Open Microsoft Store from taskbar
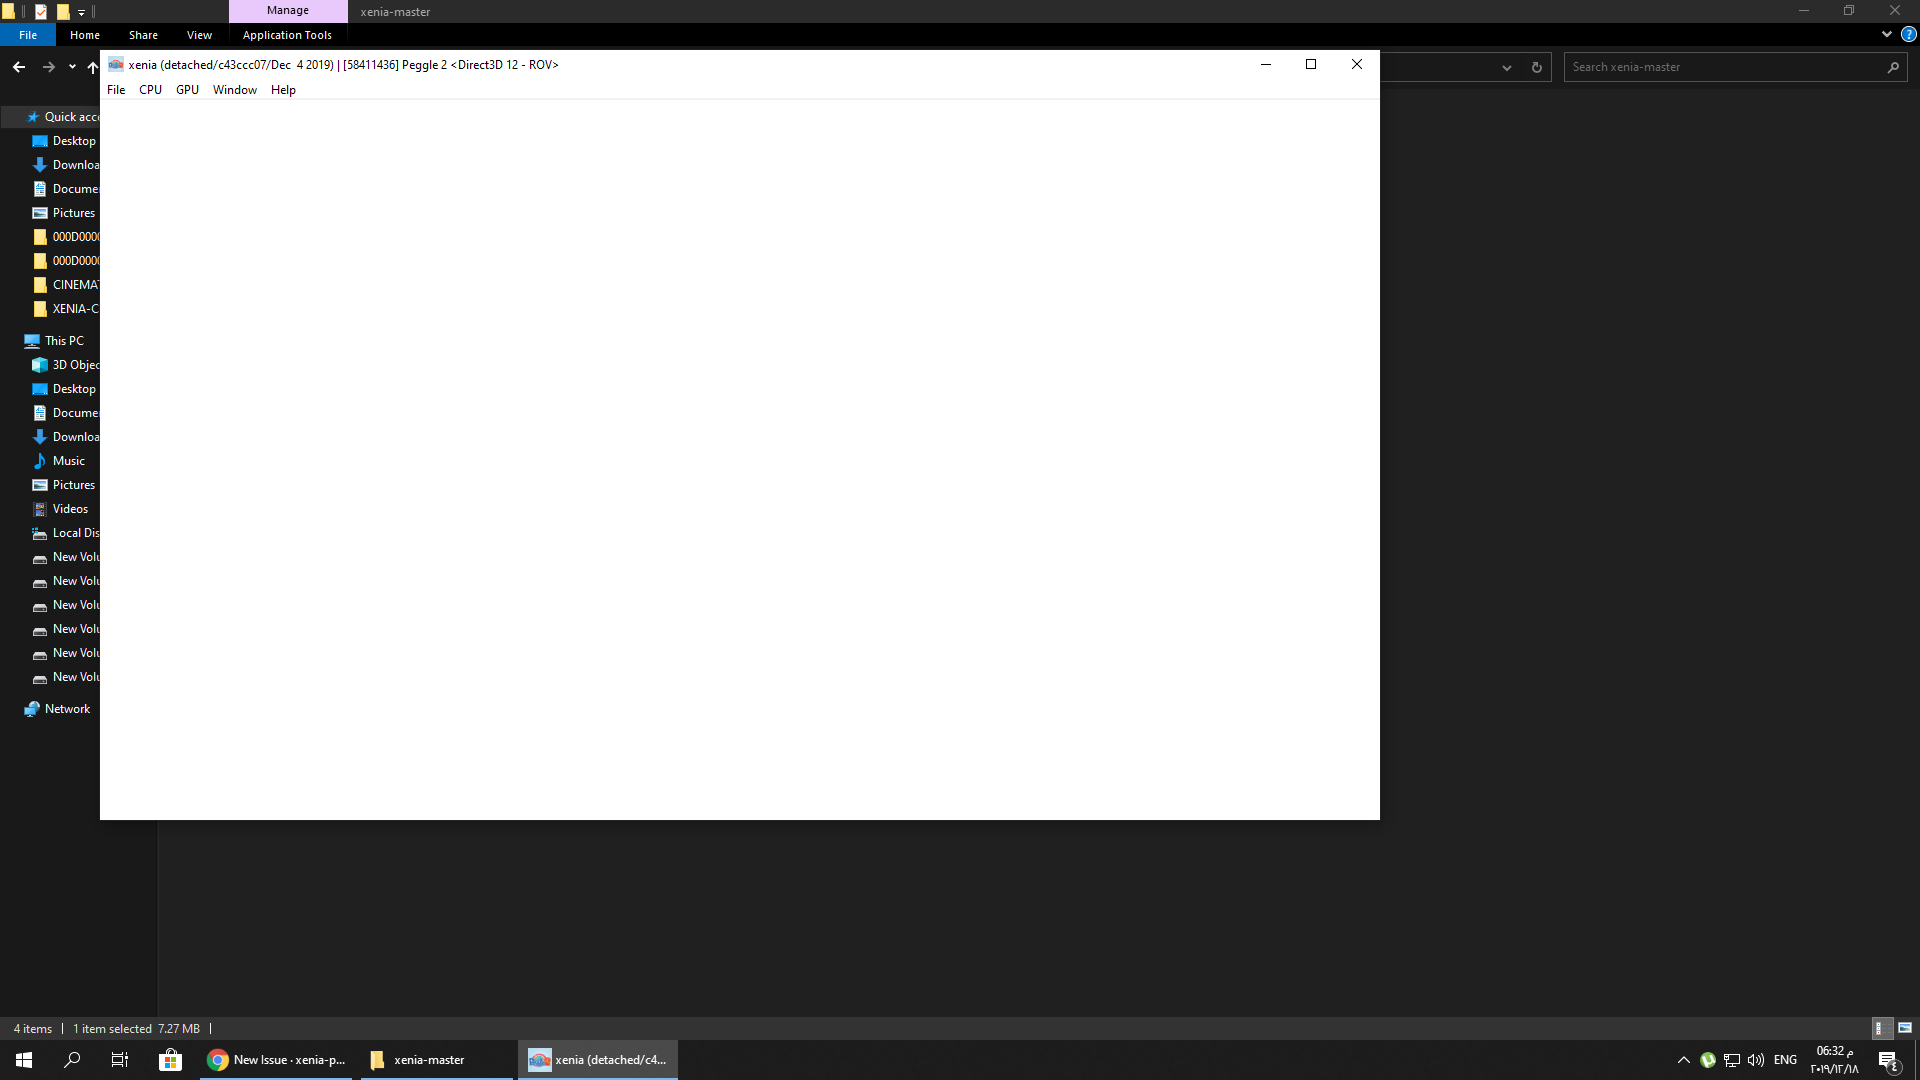The width and height of the screenshot is (1920, 1080). pos(170,1060)
